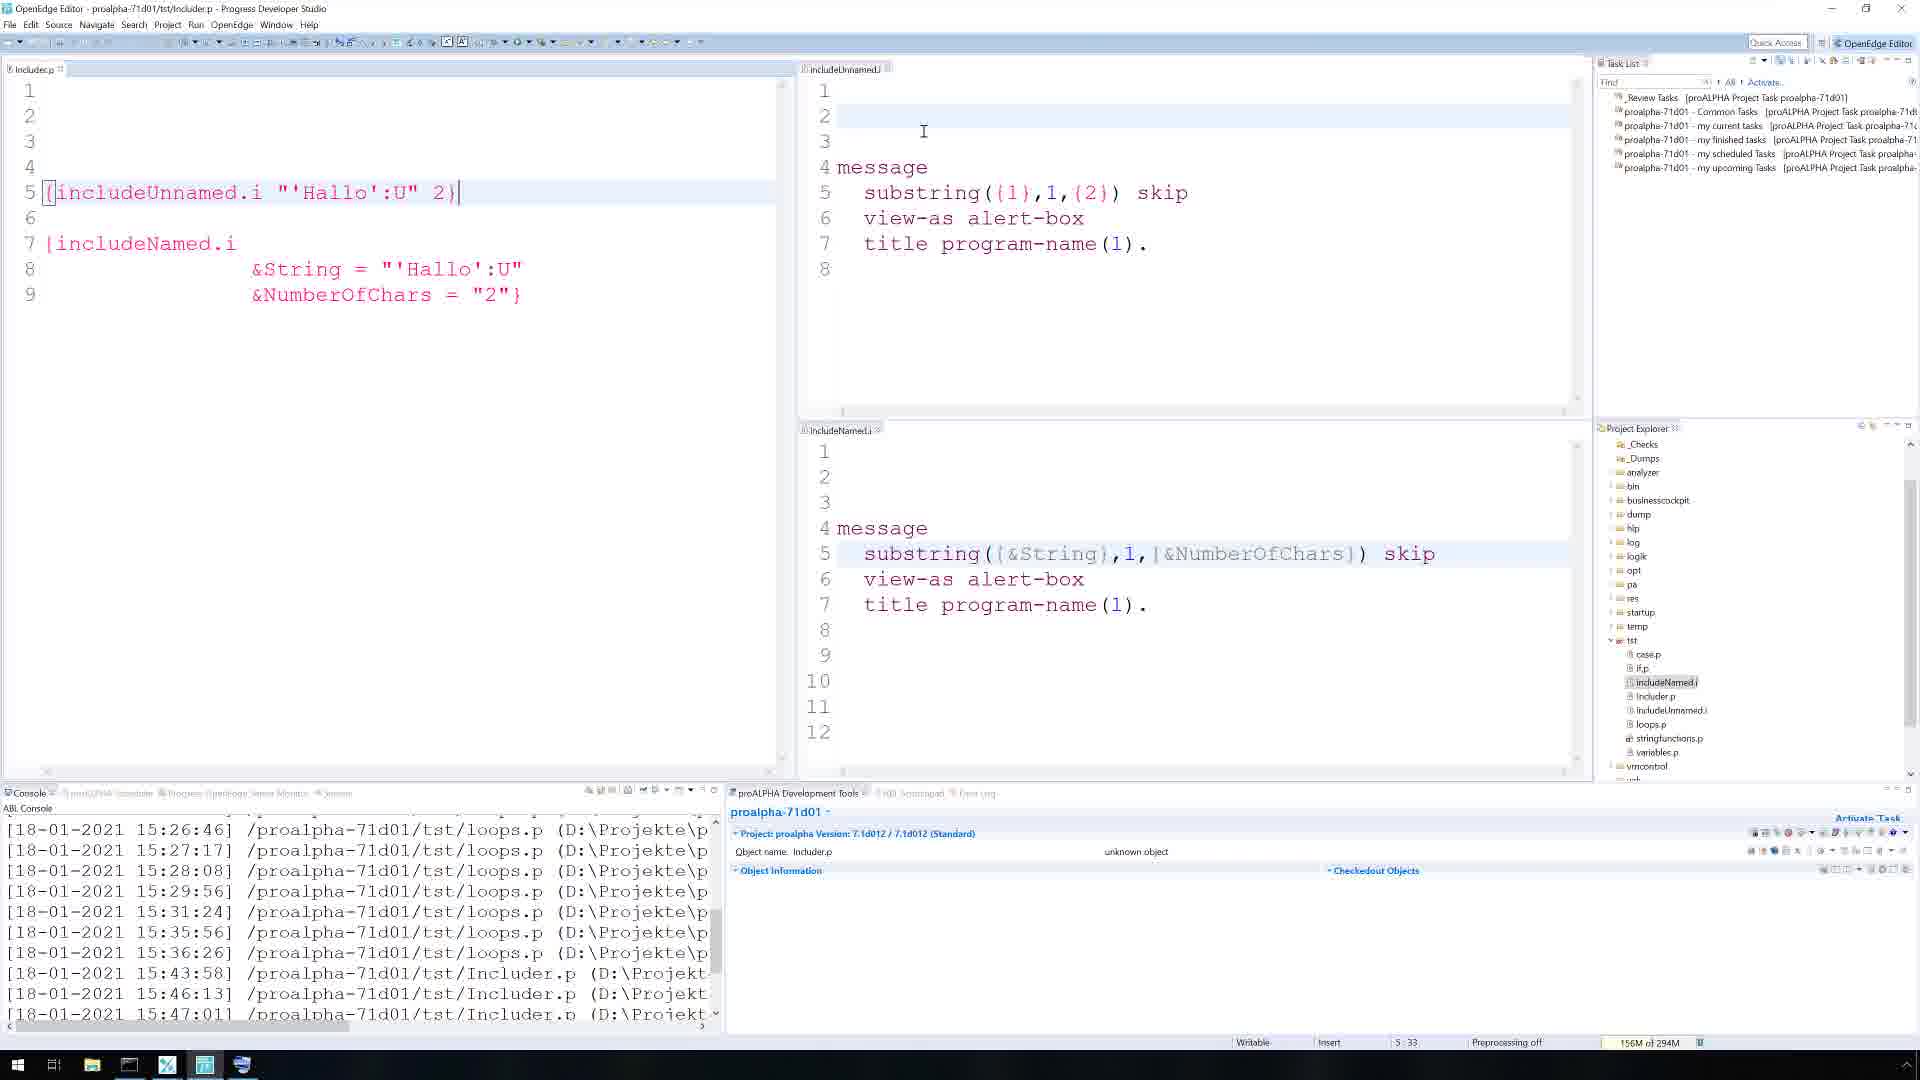This screenshot has height=1080, width=1920.
Task: Select _Review Tasks in Task List
Action: pyautogui.click(x=1735, y=98)
